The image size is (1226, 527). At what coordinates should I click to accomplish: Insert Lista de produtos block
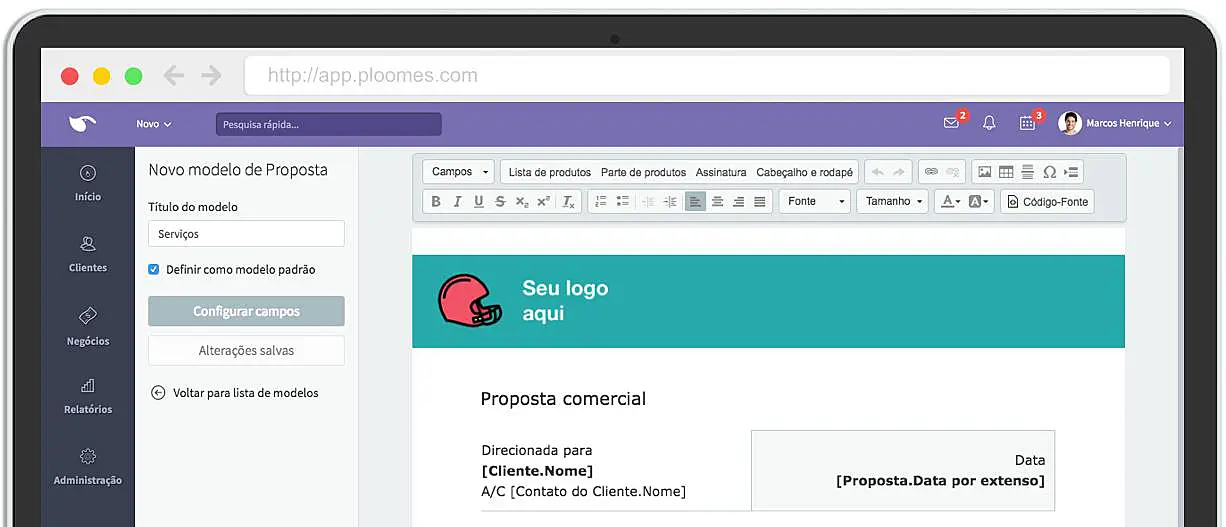(550, 172)
